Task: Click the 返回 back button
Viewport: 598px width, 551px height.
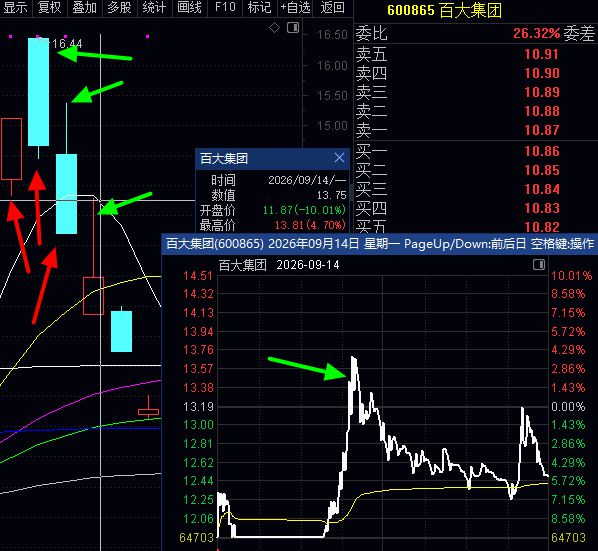Action: (x=333, y=8)
